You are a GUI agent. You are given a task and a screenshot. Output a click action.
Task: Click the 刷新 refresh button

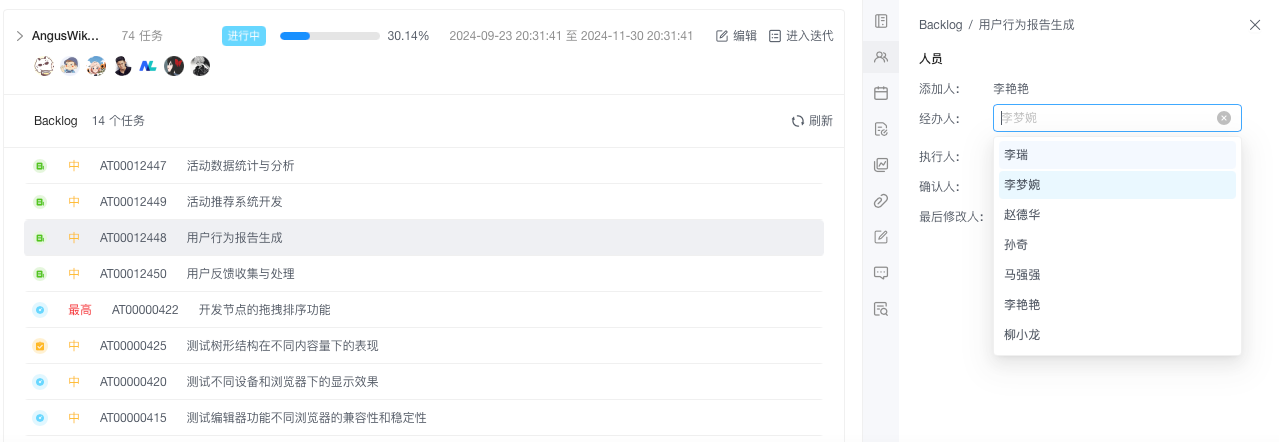(x=812, y=121)
